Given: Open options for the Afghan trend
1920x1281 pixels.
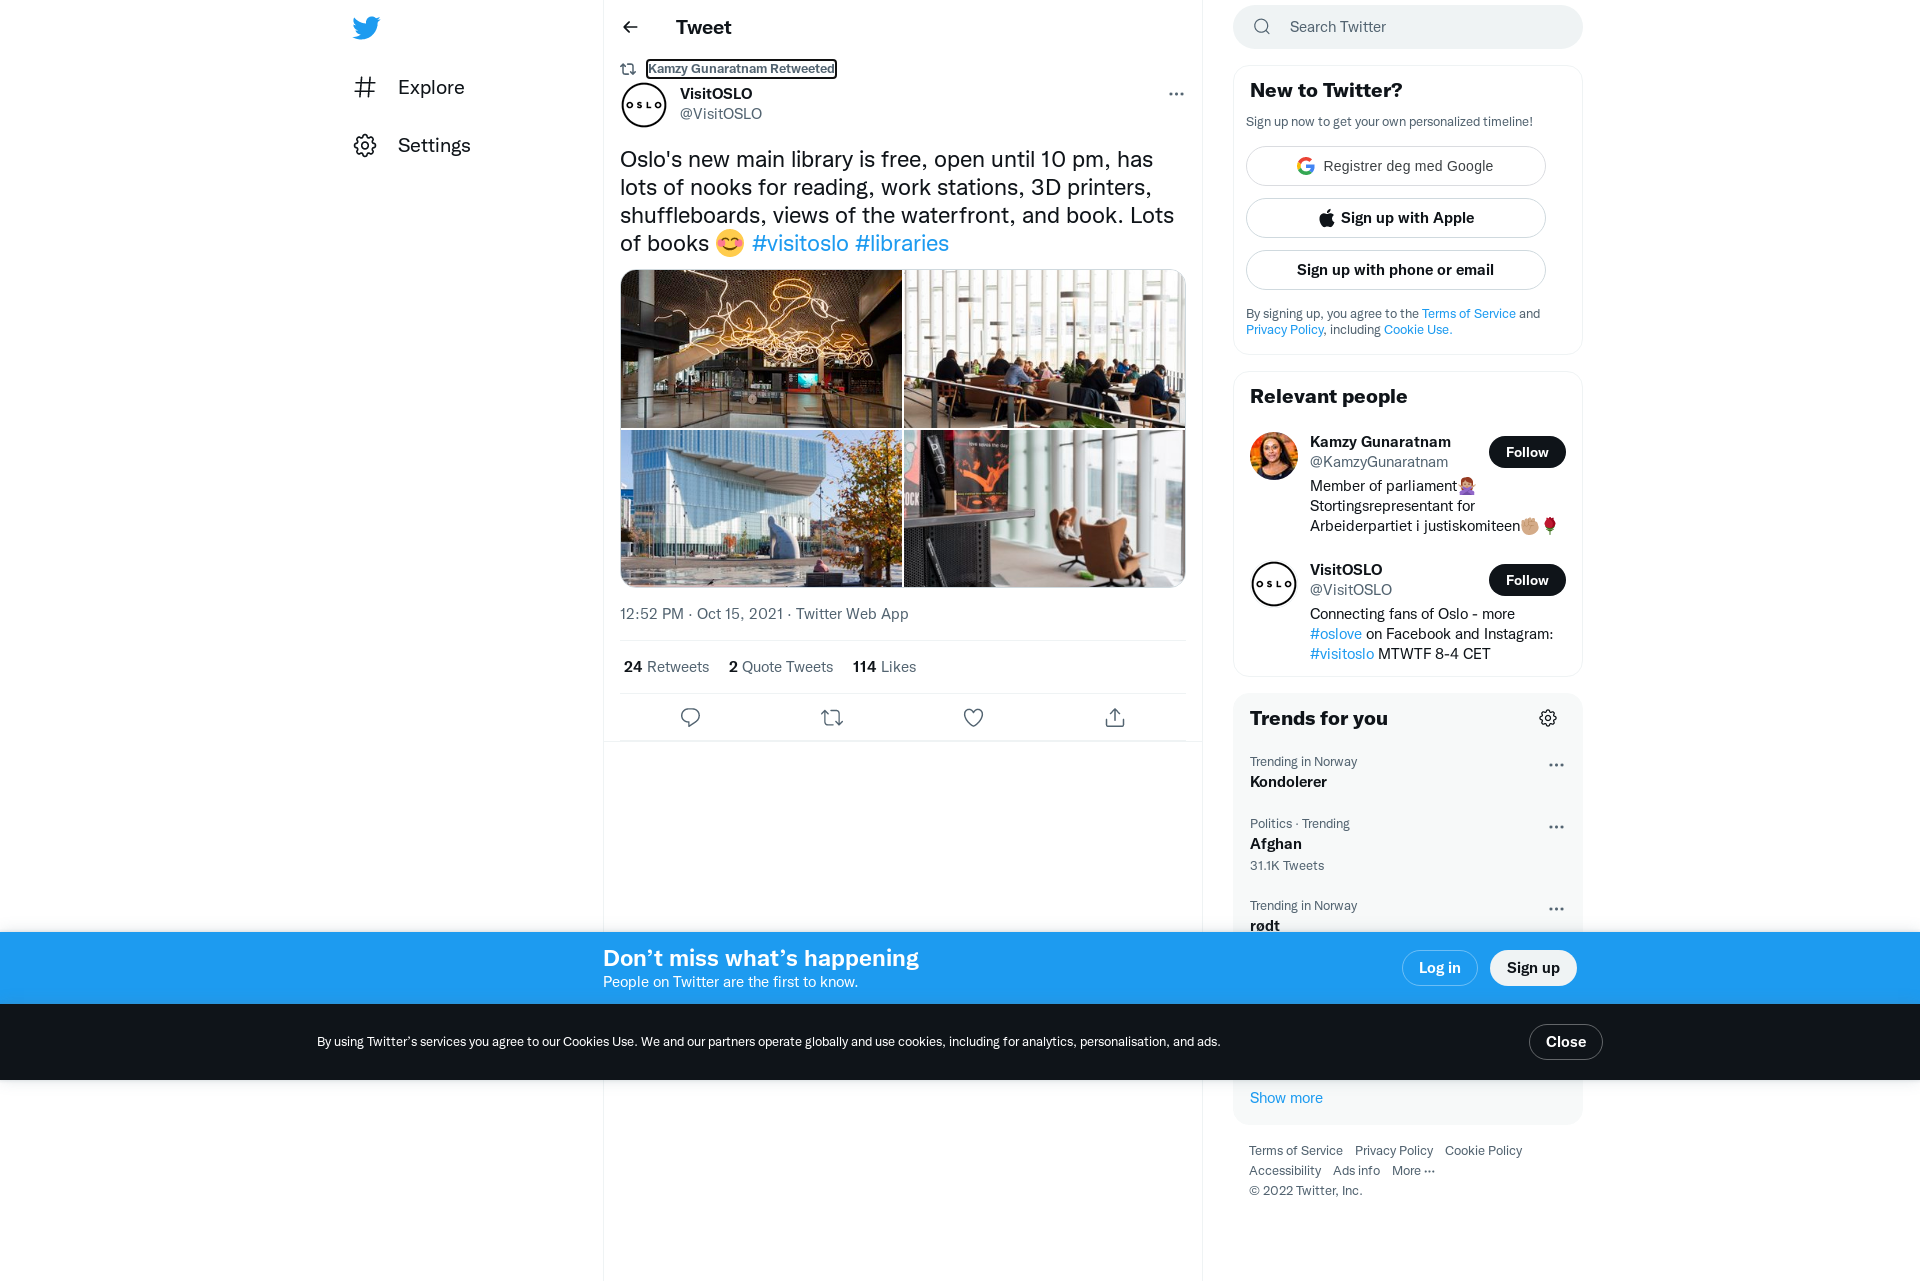Looking at the screenshot, I should (x=1556, y=827).
